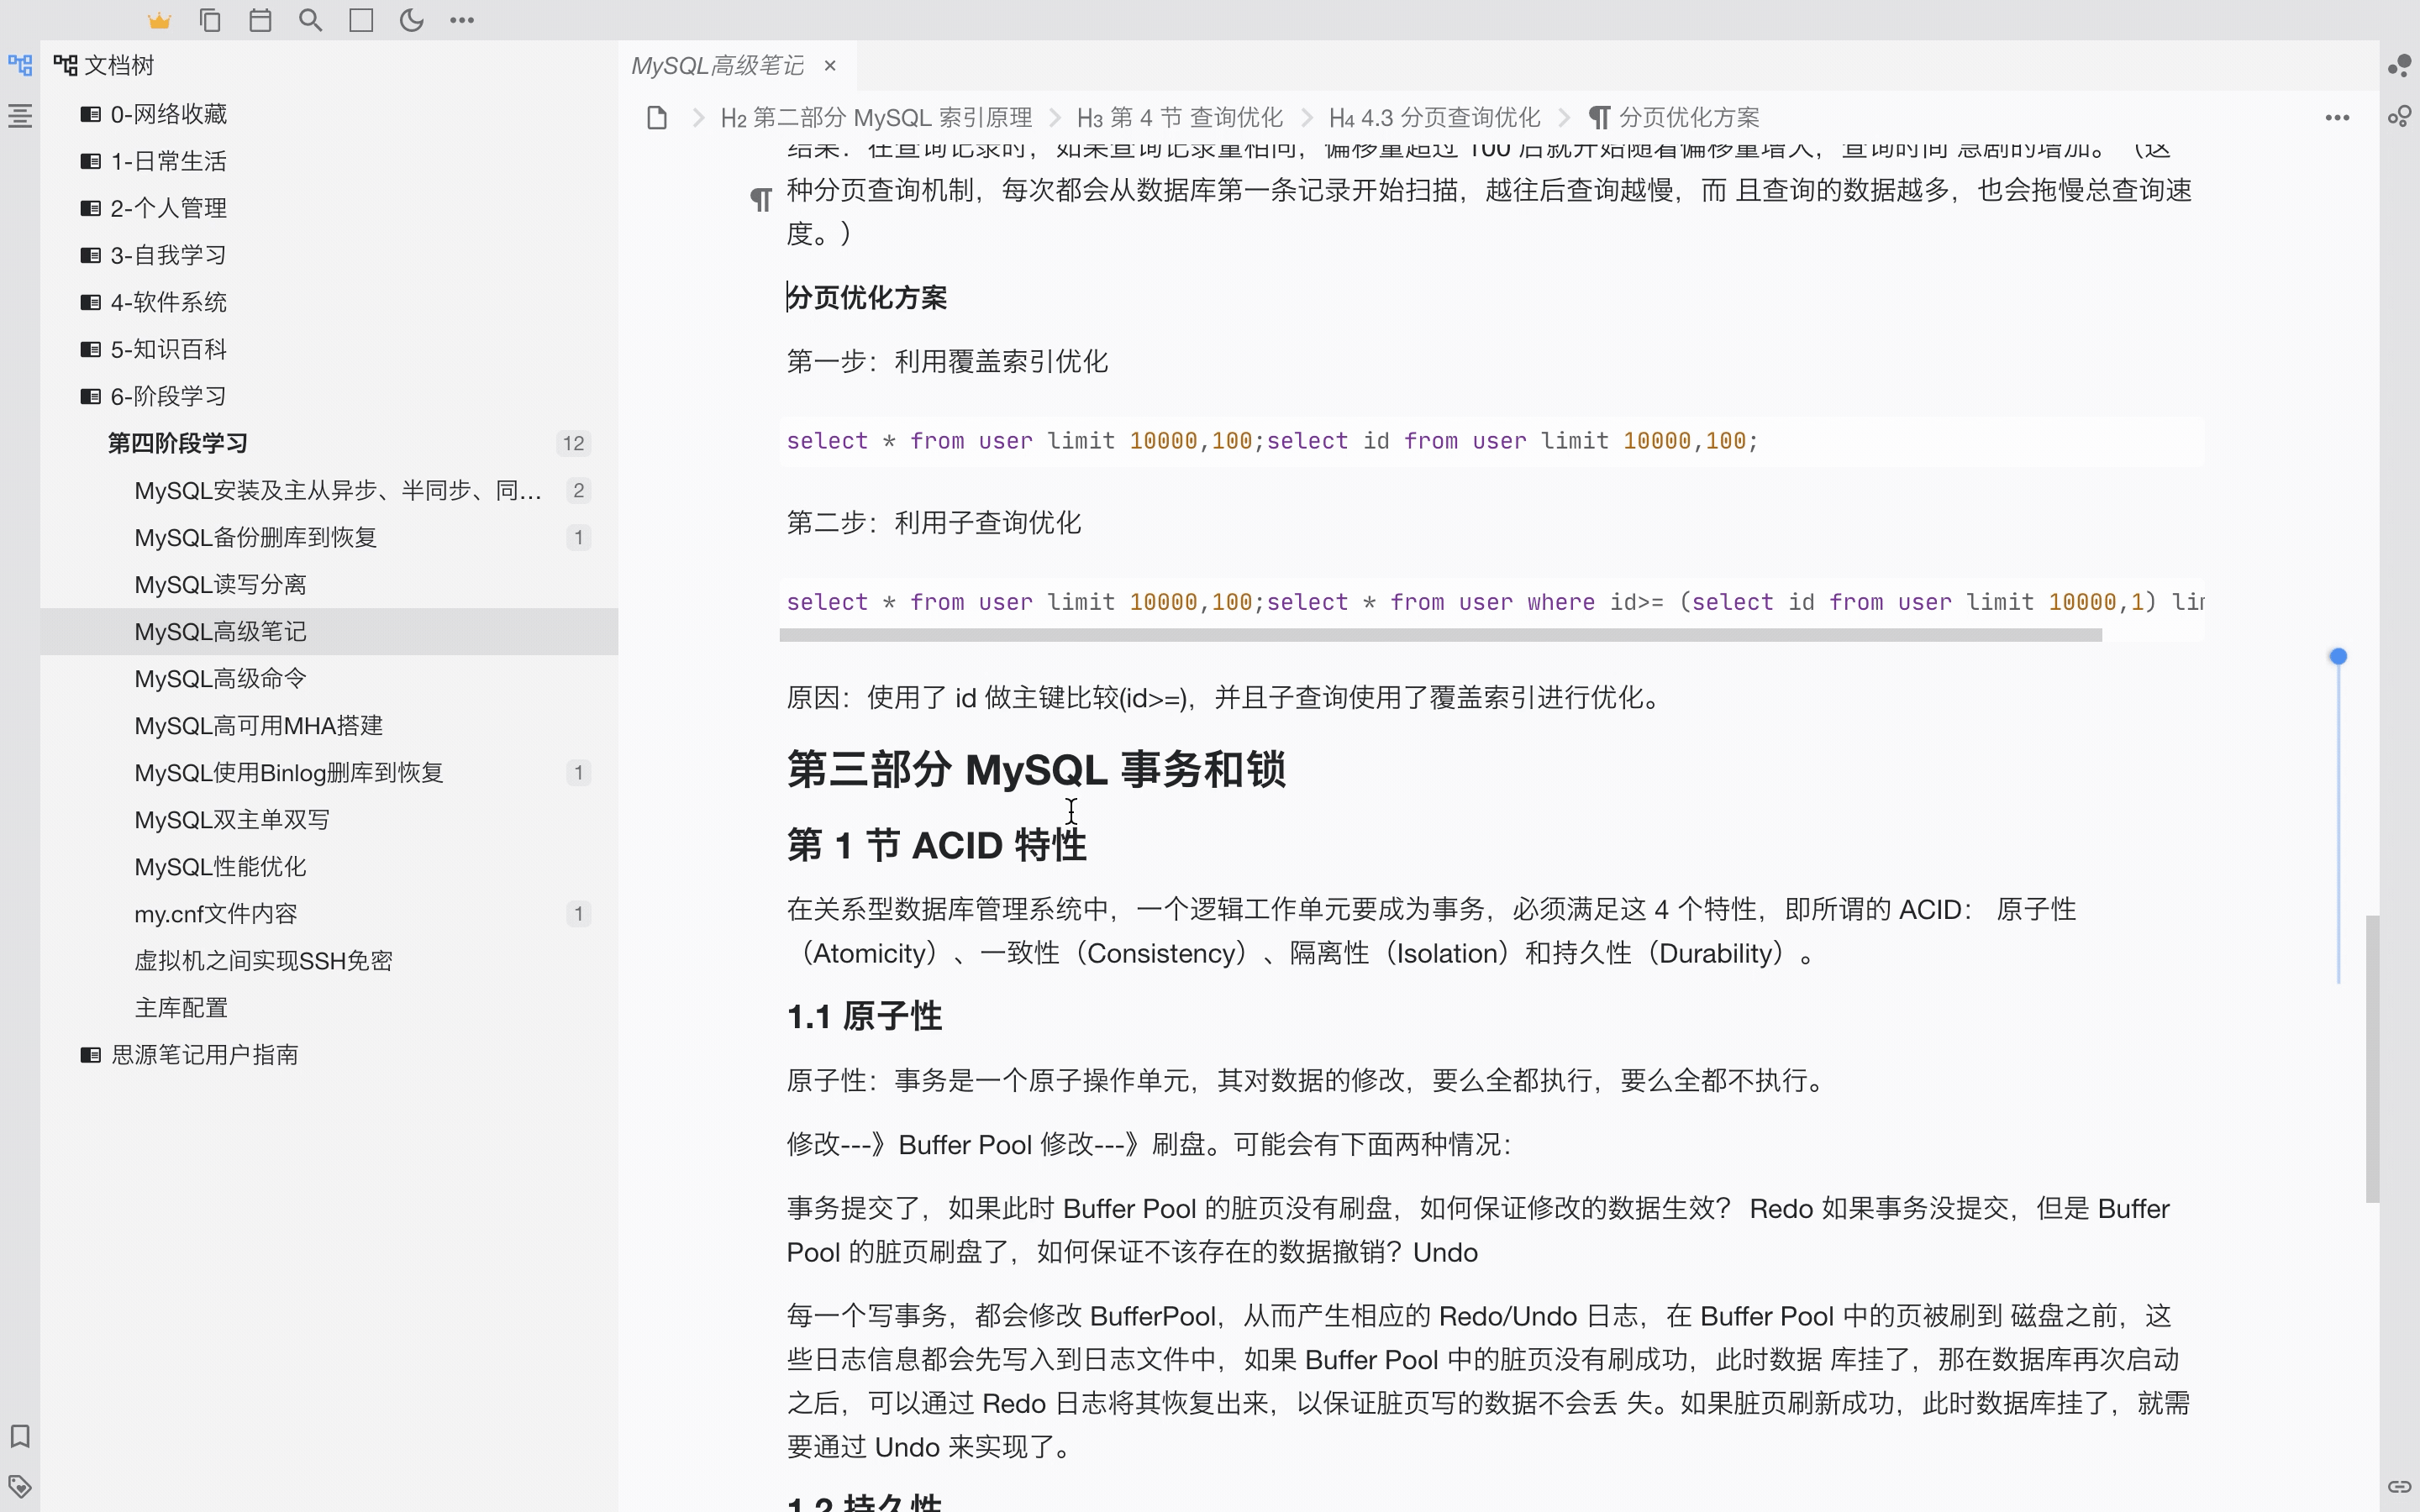Screen dimensions: 2420x1512
Task: Select the MySQL高级笔记 tab
Action: coord(718,66)
